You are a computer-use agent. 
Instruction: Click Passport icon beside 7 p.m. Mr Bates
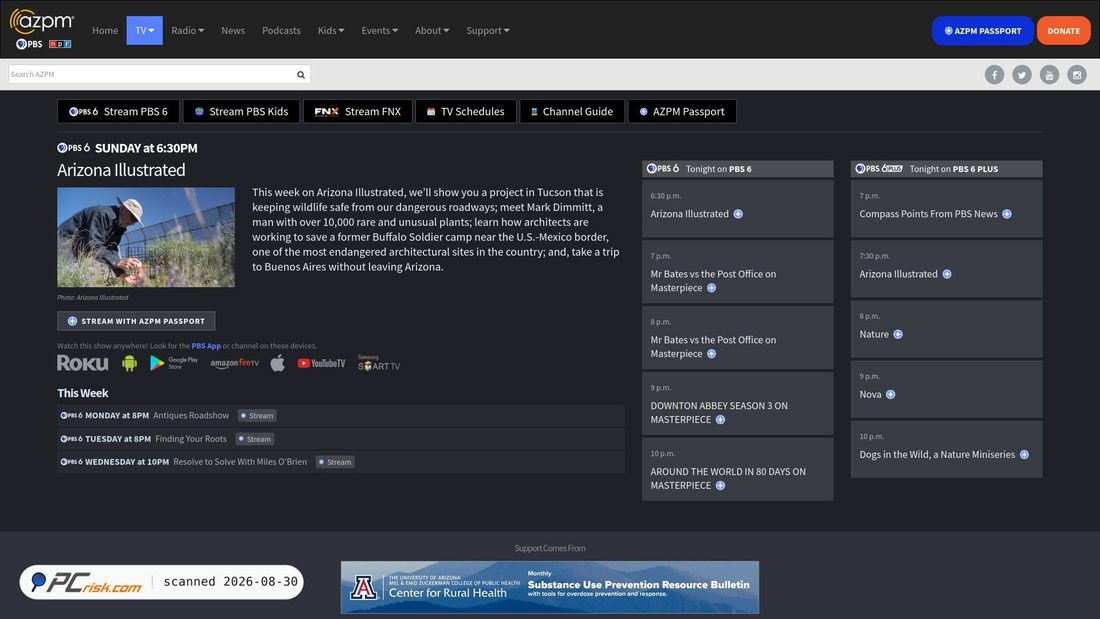point(711,288)
